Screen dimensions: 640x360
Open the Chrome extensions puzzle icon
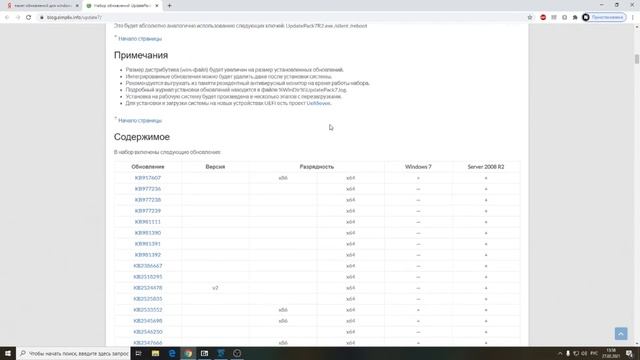coord(575,17)
